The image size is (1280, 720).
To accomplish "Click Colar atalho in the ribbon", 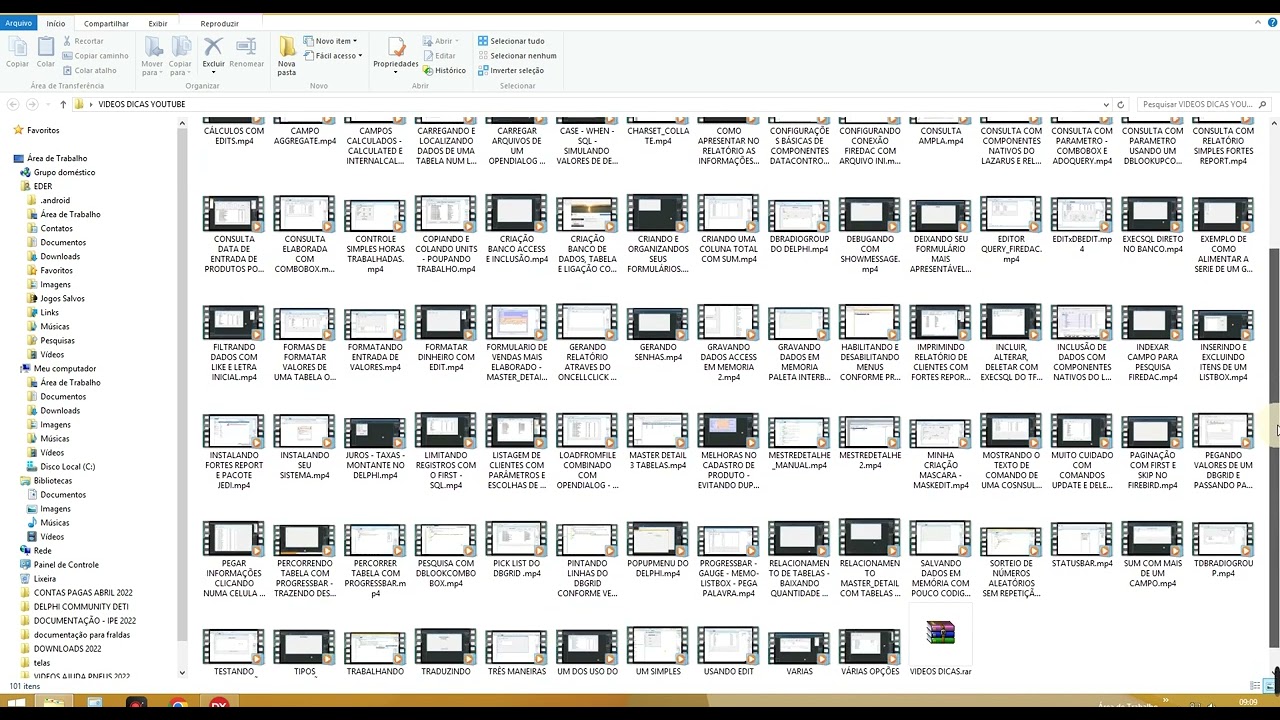I will tap(89, 70).
